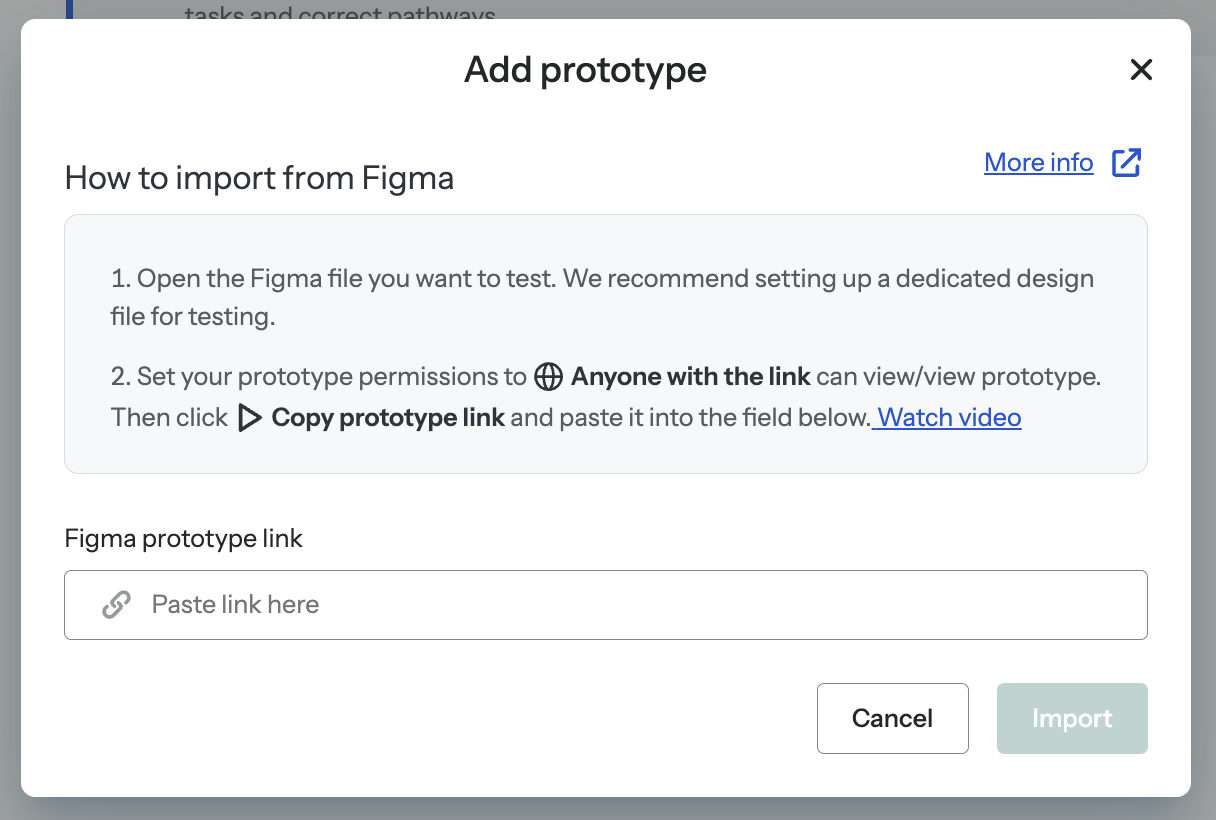Click the step 1 Open the Figma file text
The height and width of the screenshot is (820, 1216).
tap(602, 297)
